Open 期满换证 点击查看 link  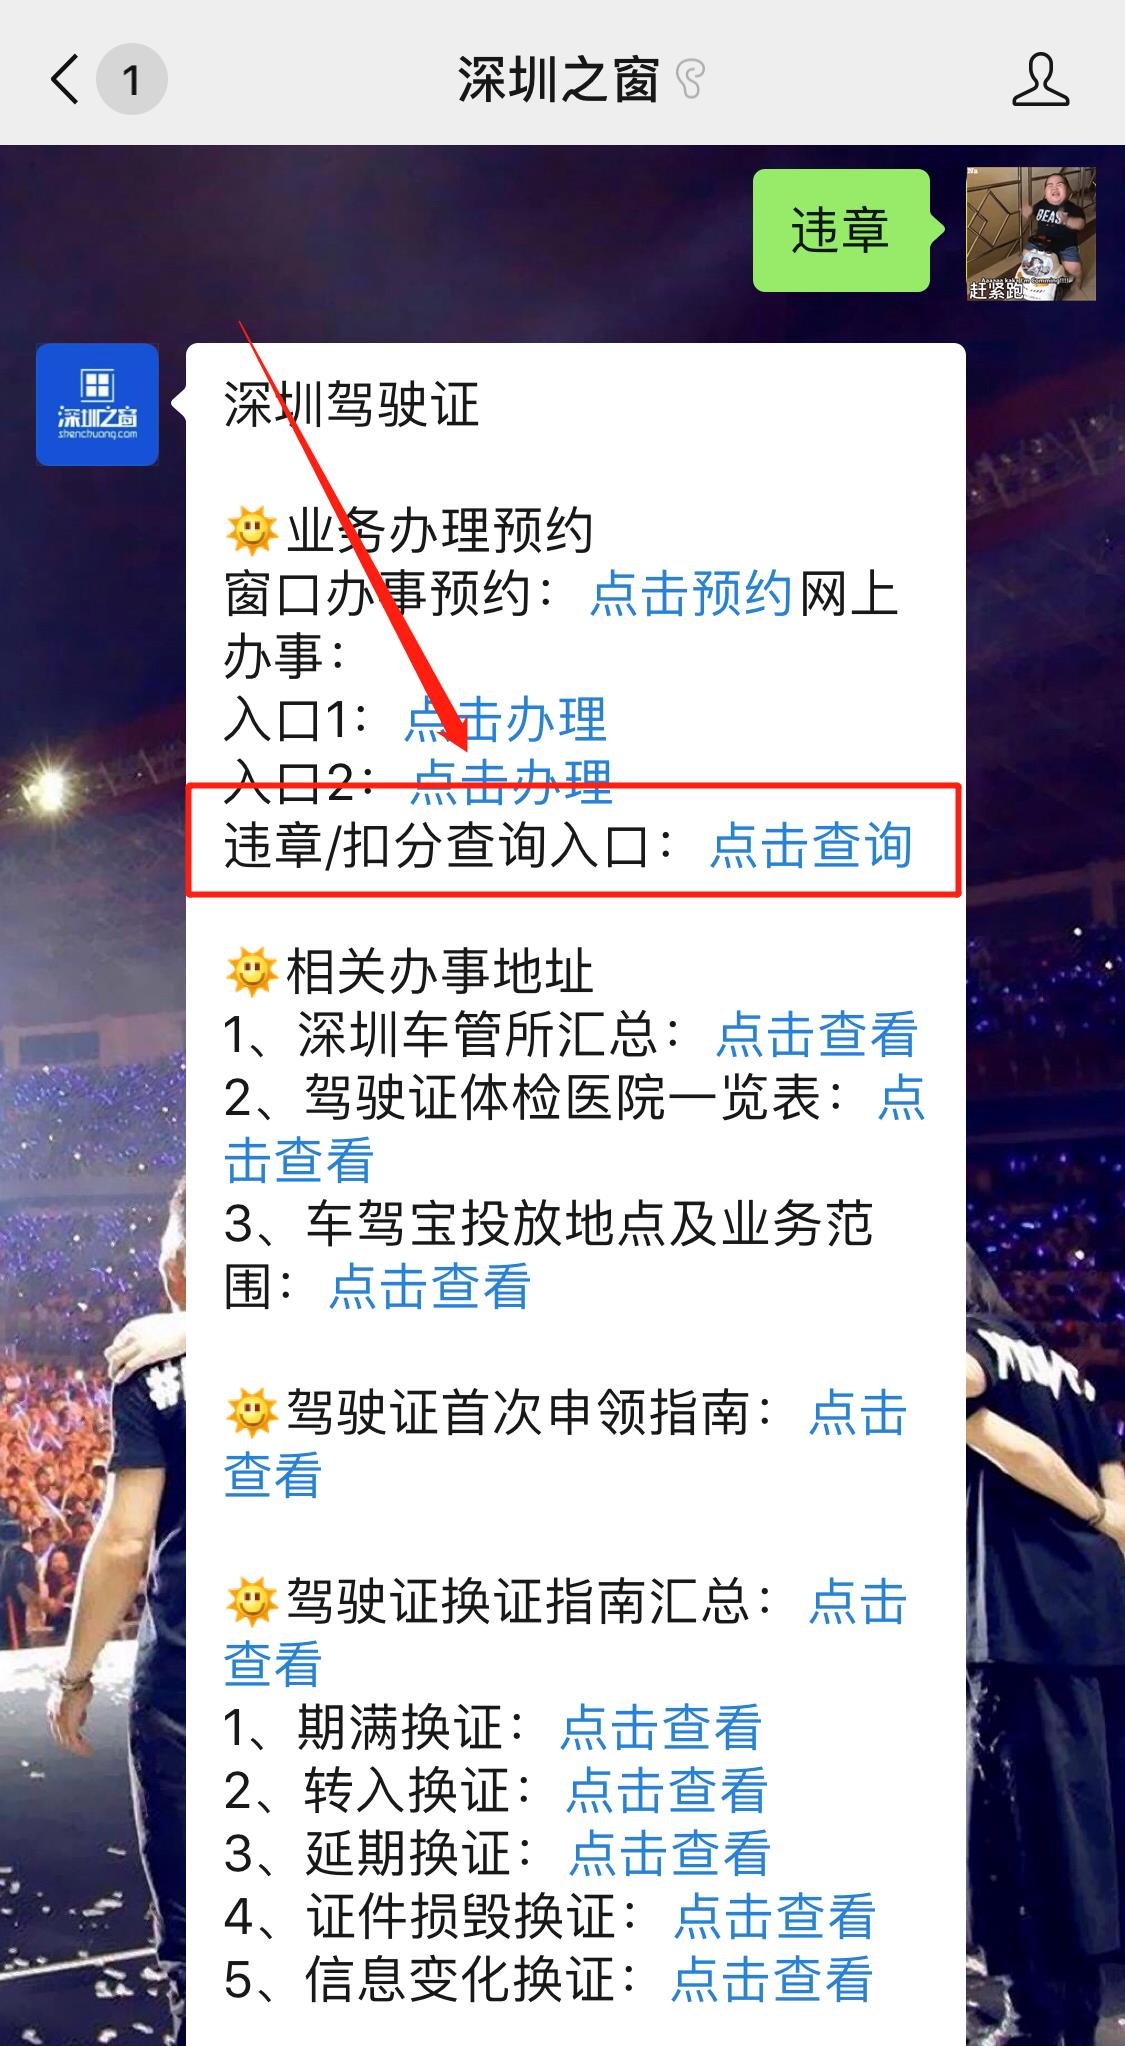(x=661, y=1727)
